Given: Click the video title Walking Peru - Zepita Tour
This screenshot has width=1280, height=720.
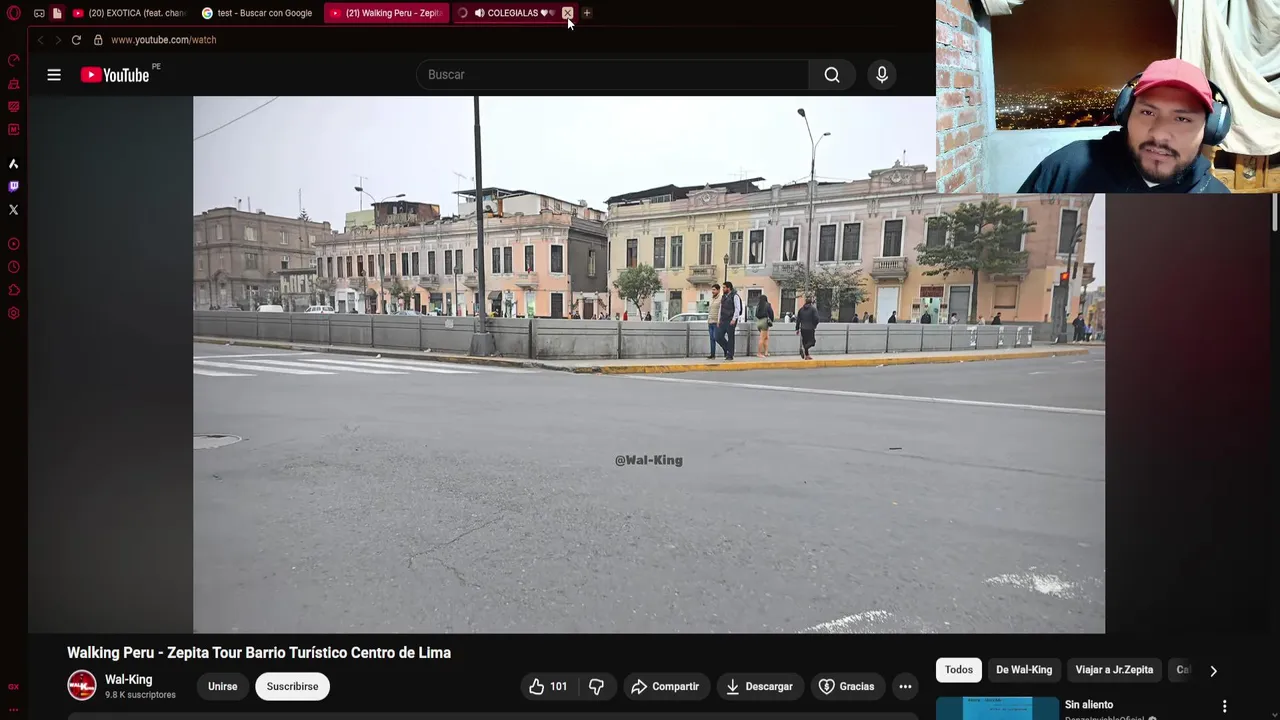Looking at the screenshot, I should click(259, 653).
